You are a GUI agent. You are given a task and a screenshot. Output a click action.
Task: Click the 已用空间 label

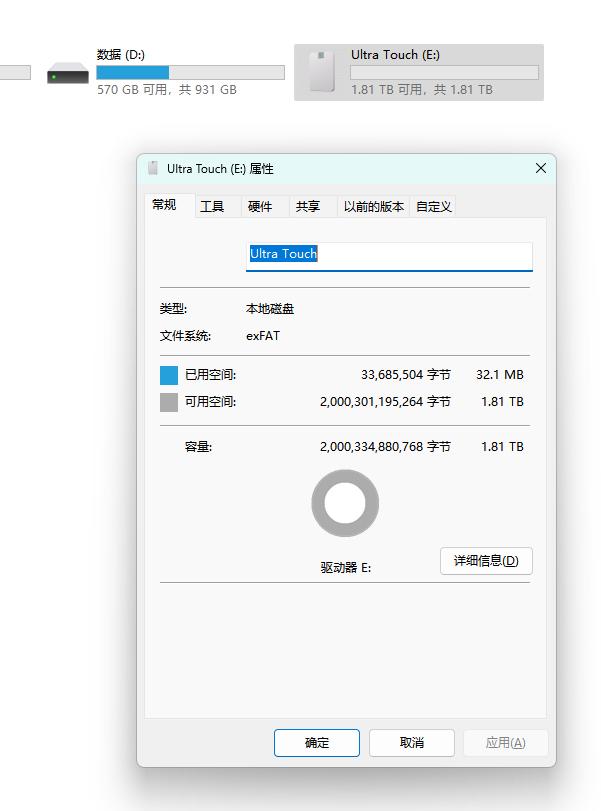[211, 374]
